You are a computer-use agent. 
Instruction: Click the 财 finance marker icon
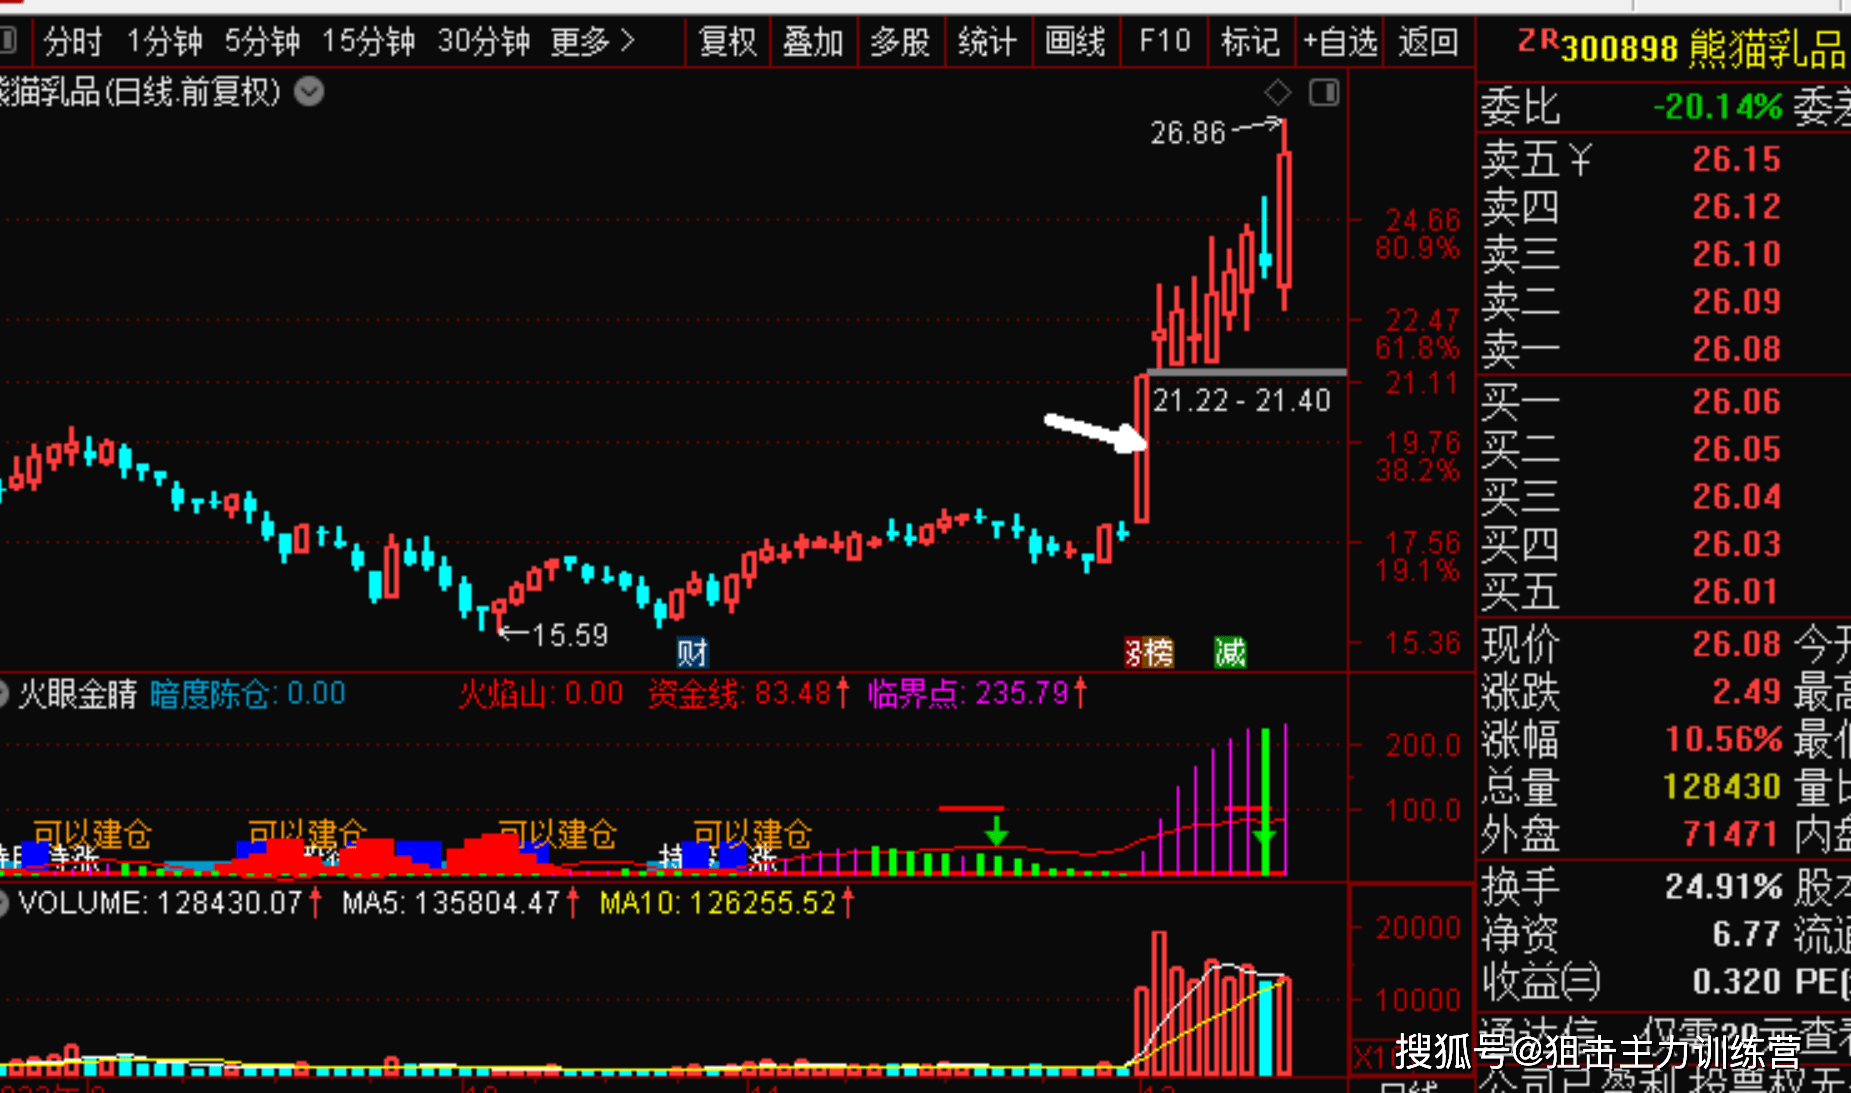[x=692, y=653]
